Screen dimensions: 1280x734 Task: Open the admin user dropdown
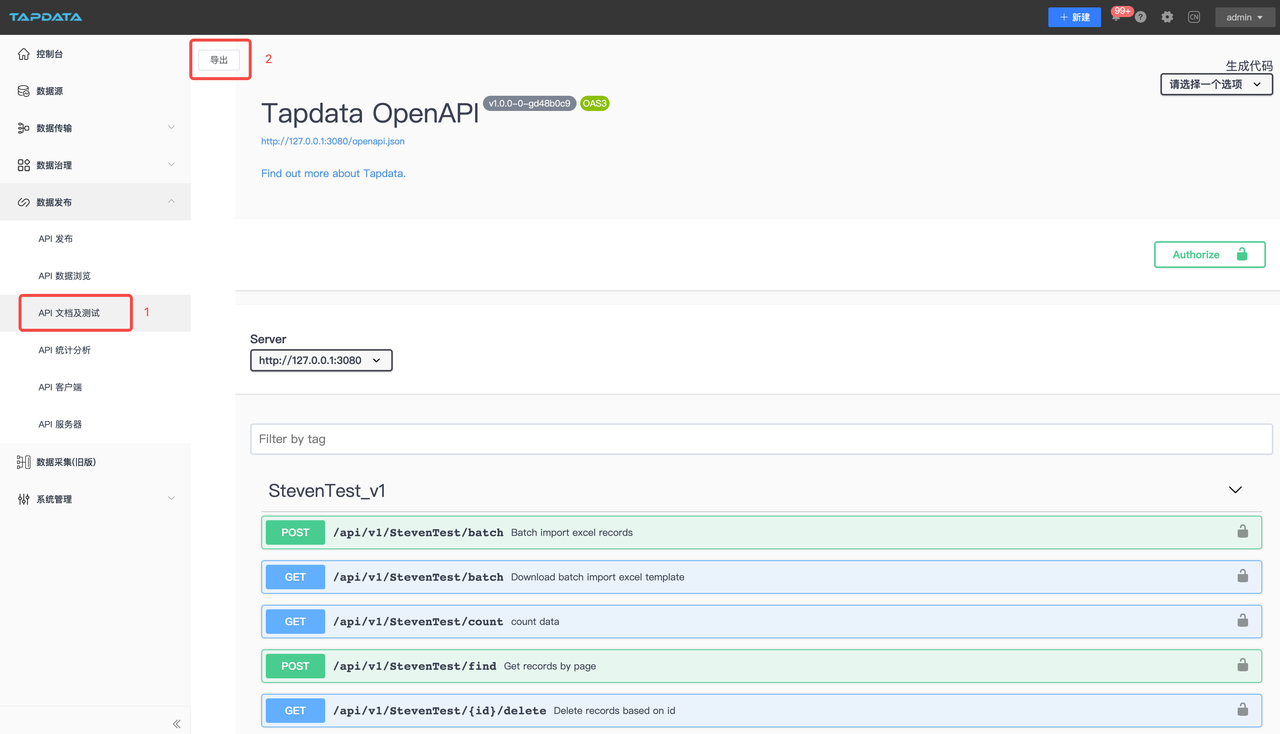1244,17
